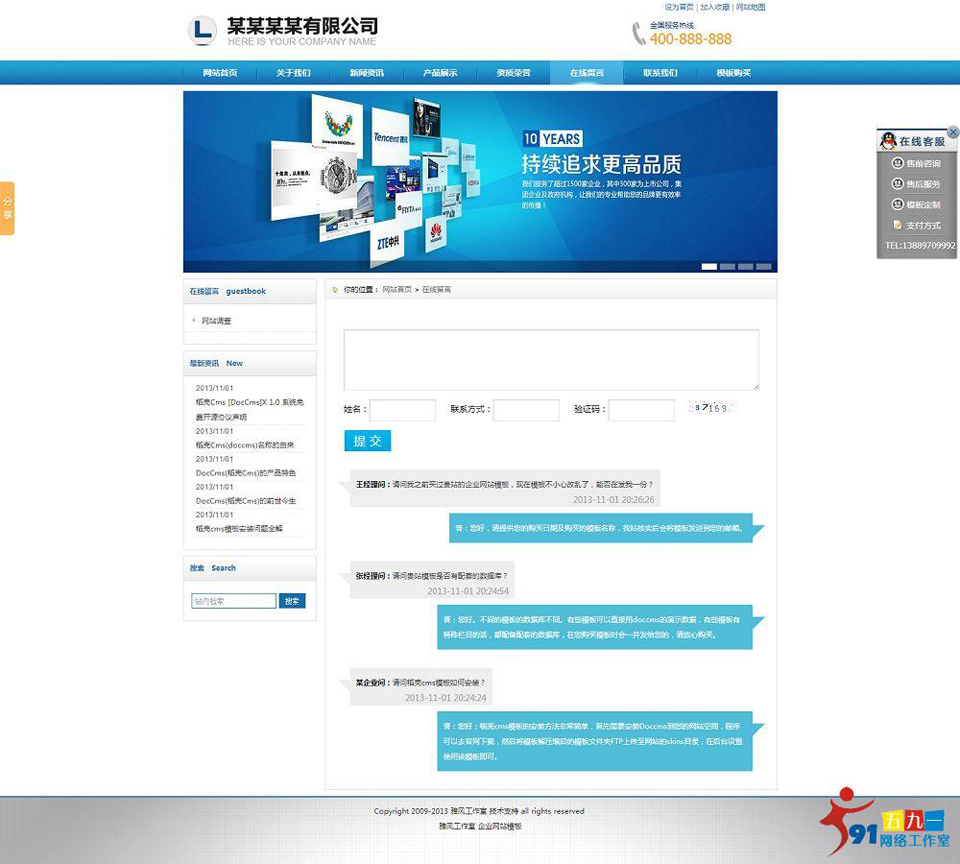Open 售前咨询 chat from the service panel

pyautogui.click(x=916, y=163)
